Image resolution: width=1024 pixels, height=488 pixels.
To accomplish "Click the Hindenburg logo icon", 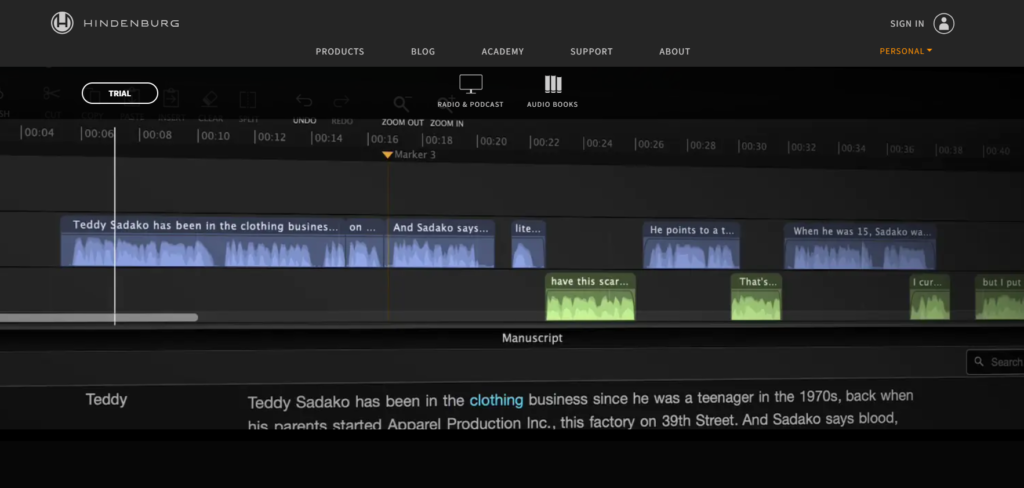I will click(x=62, y=24).
